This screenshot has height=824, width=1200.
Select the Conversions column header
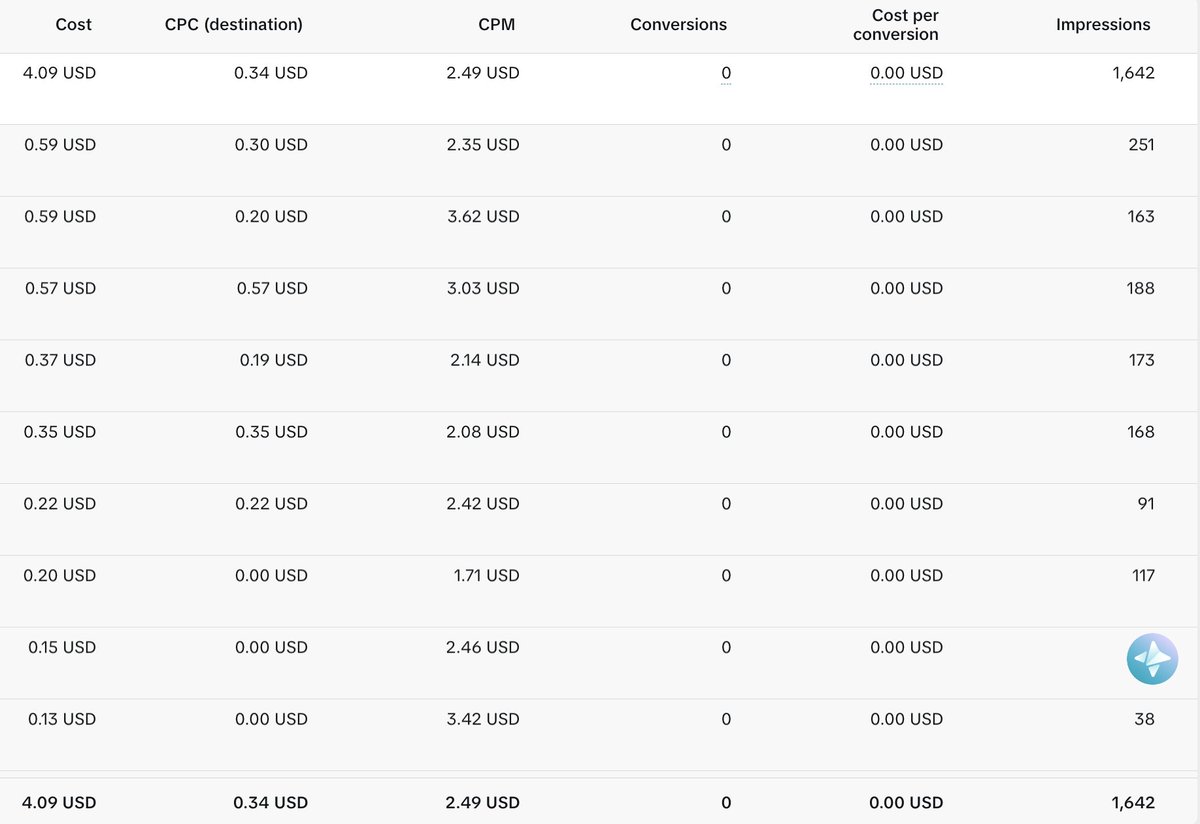point(679,24)
